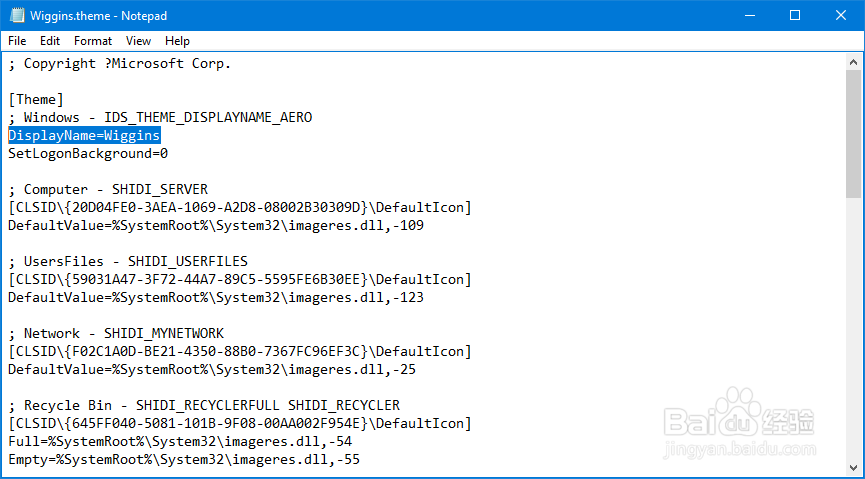This screenshot has width=865, height=479.
Task: Click the vertical scrollbar thumb
Action: tap(853, 134)
